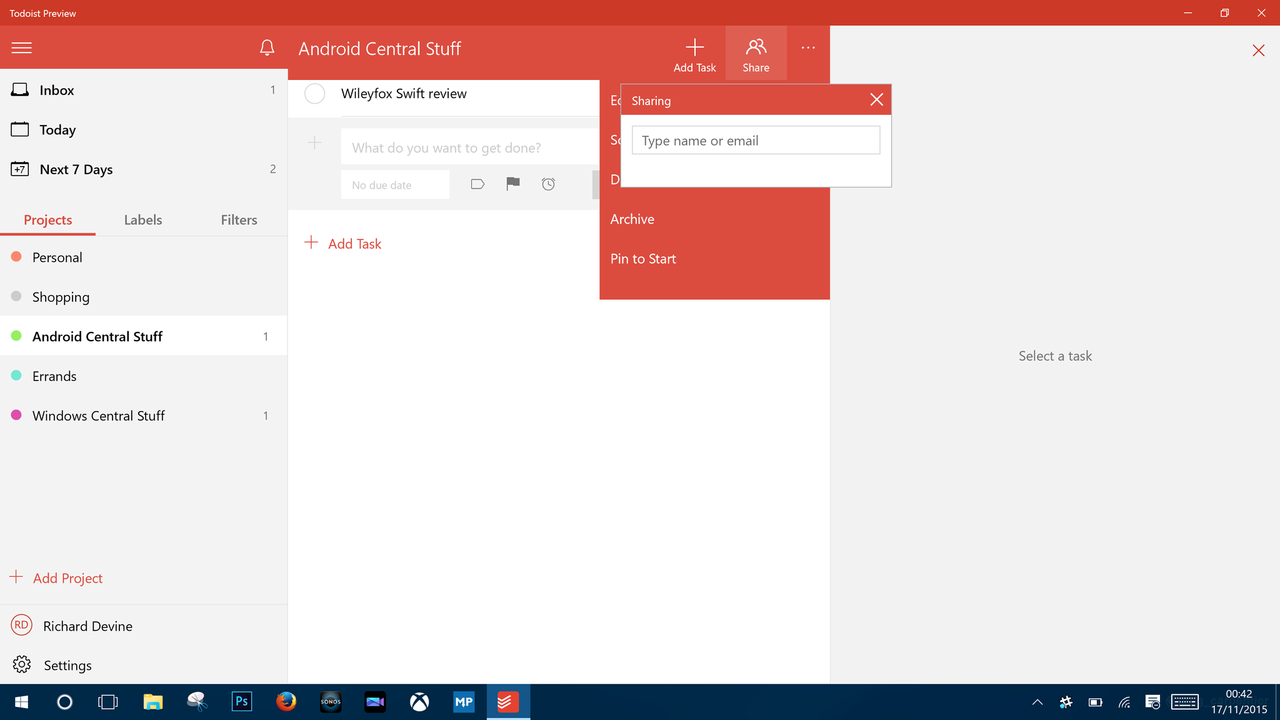This screenshot has height=720, width=1280.
Task: Click the What do you want to get done field
Action: [x=470, y=147]
